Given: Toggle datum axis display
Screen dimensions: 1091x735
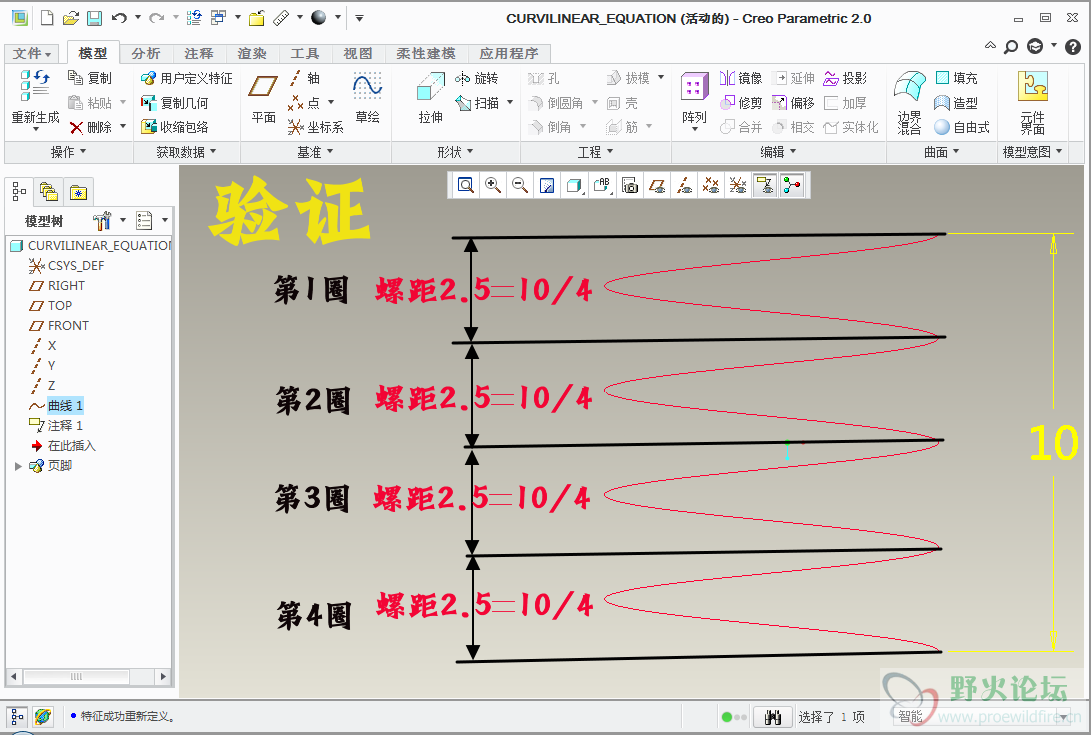Looking at the screenshot, I should 684,185.
